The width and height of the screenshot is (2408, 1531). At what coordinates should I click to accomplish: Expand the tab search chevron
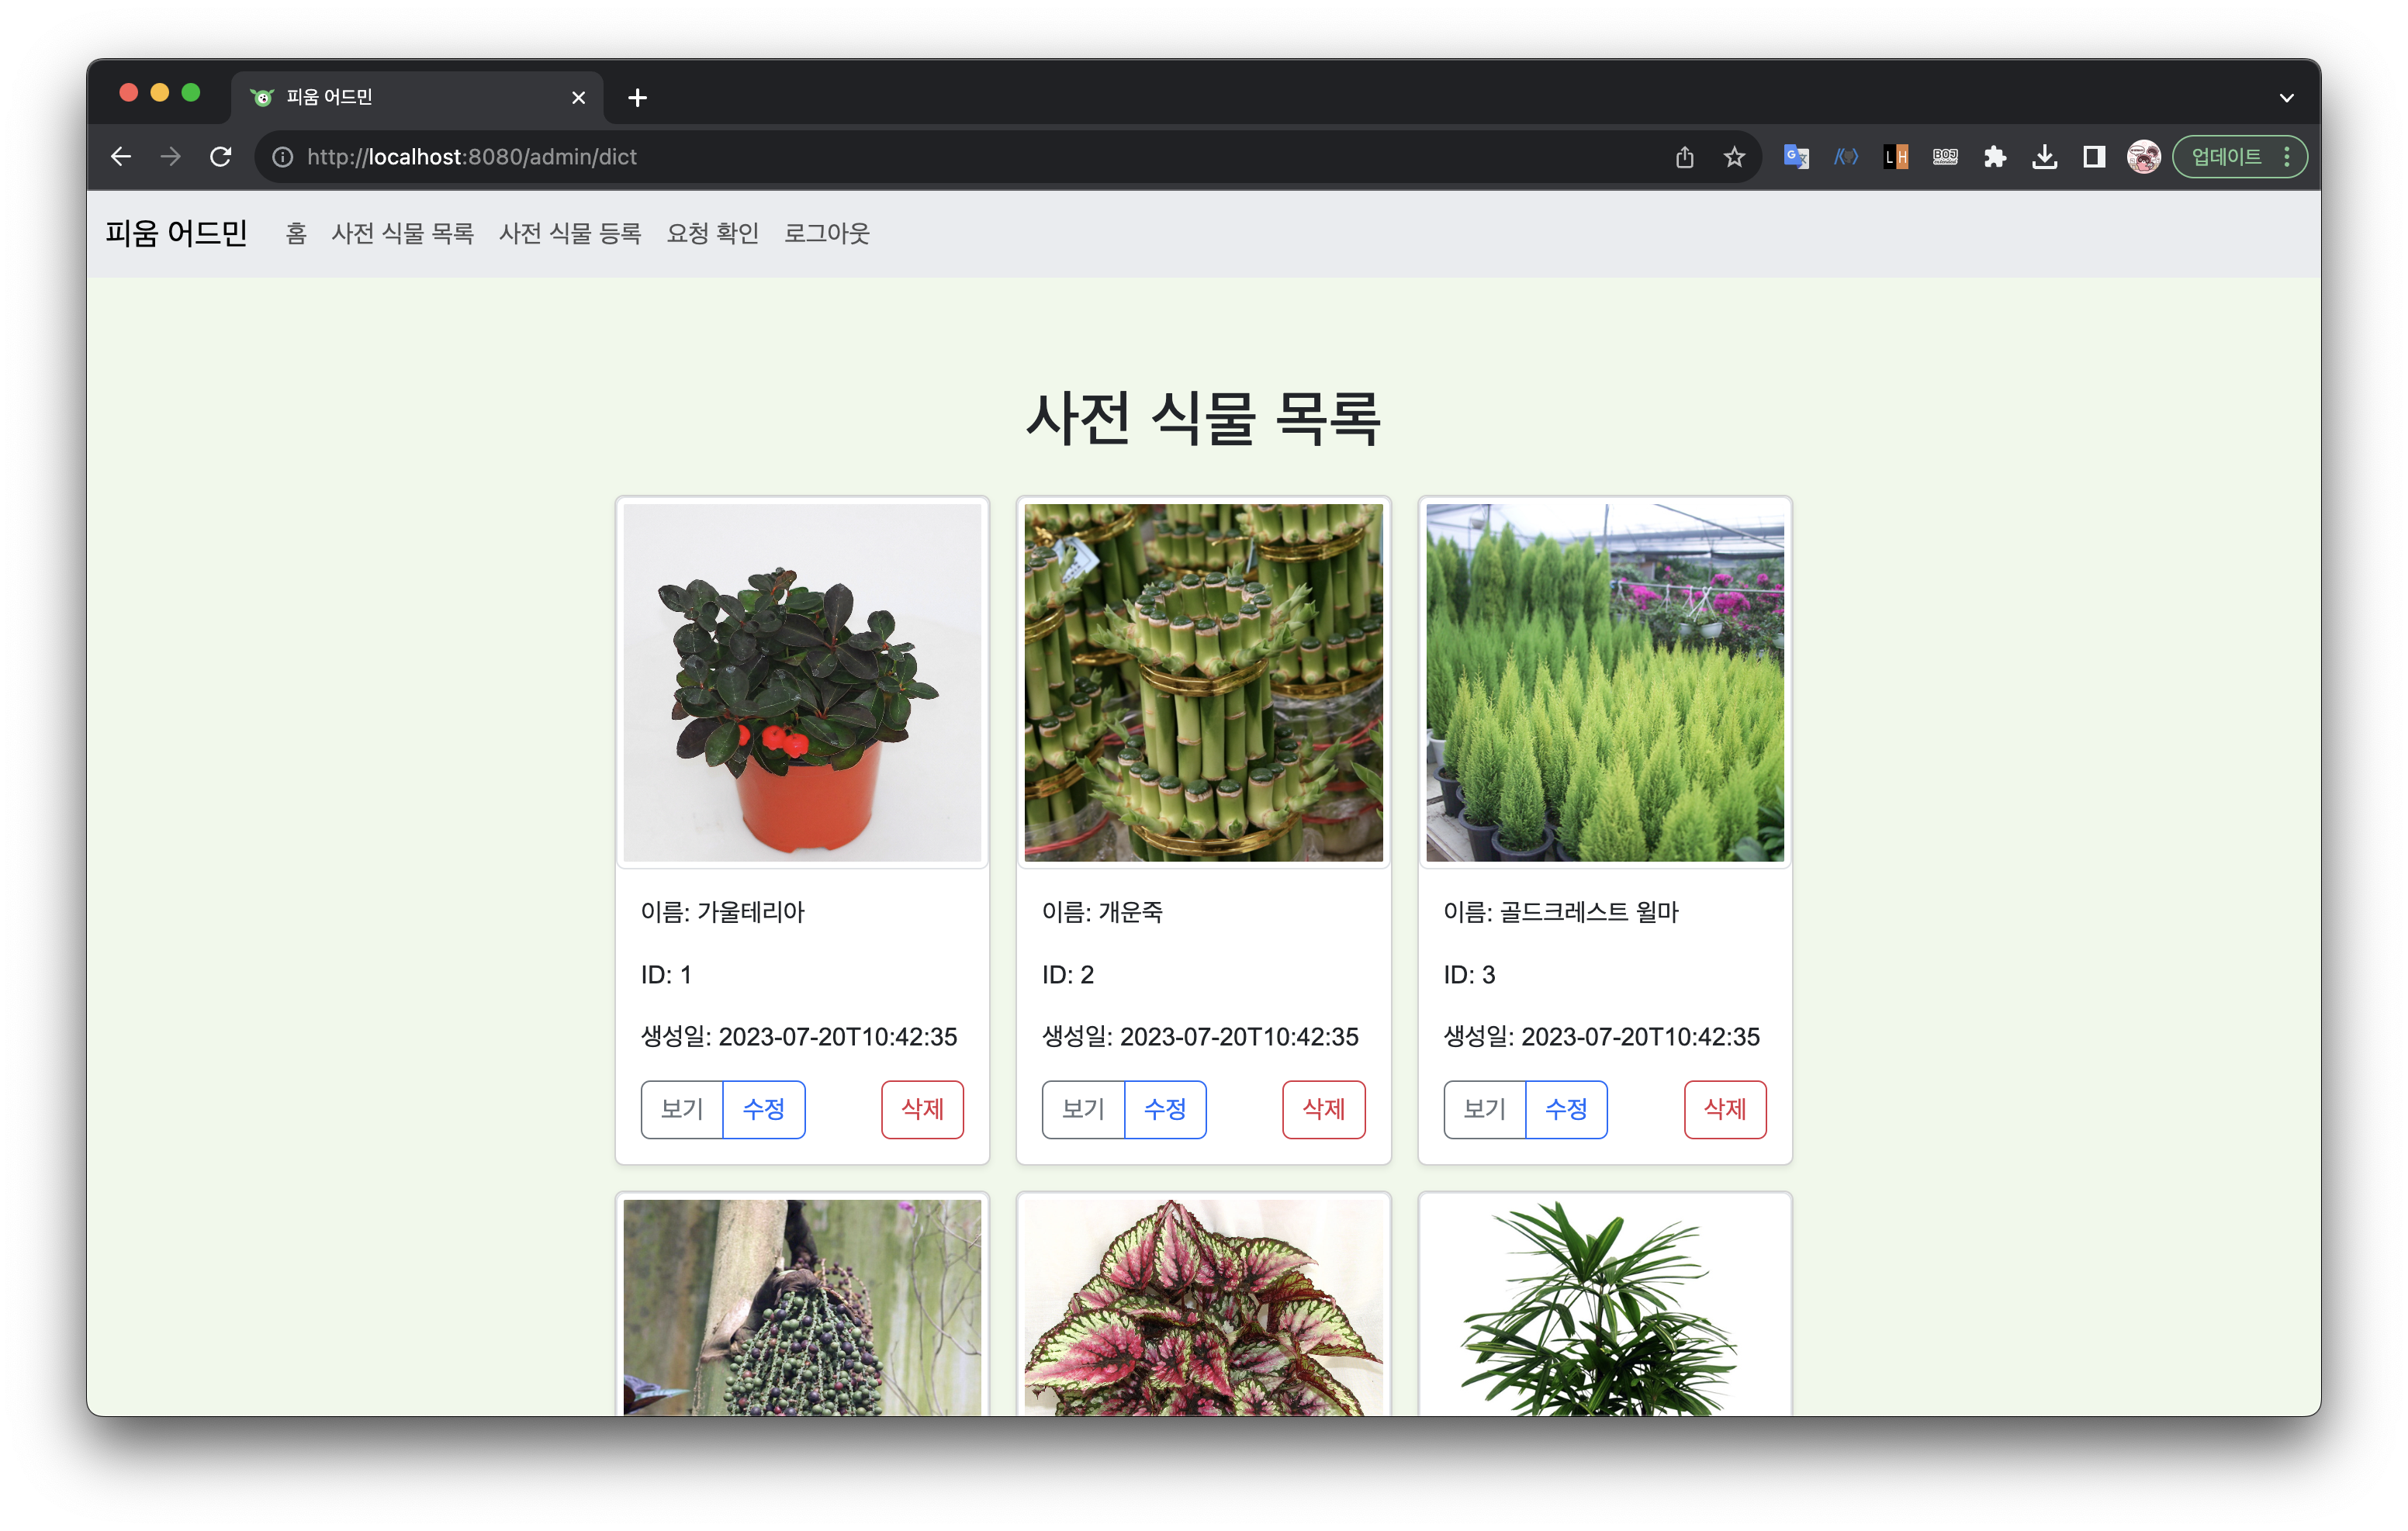click(2286, 98)
